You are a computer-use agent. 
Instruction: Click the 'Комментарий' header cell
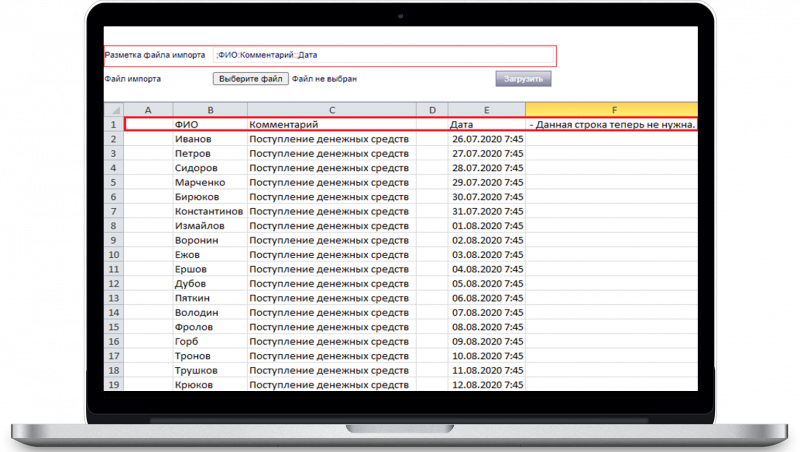click(x=332, y=124)
